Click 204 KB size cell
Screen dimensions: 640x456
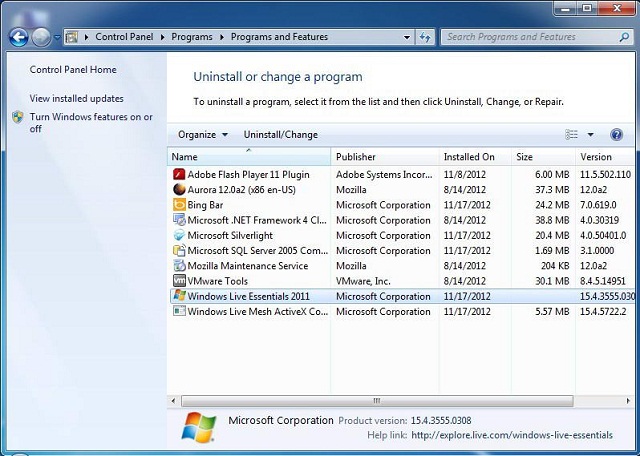(555, 266)
